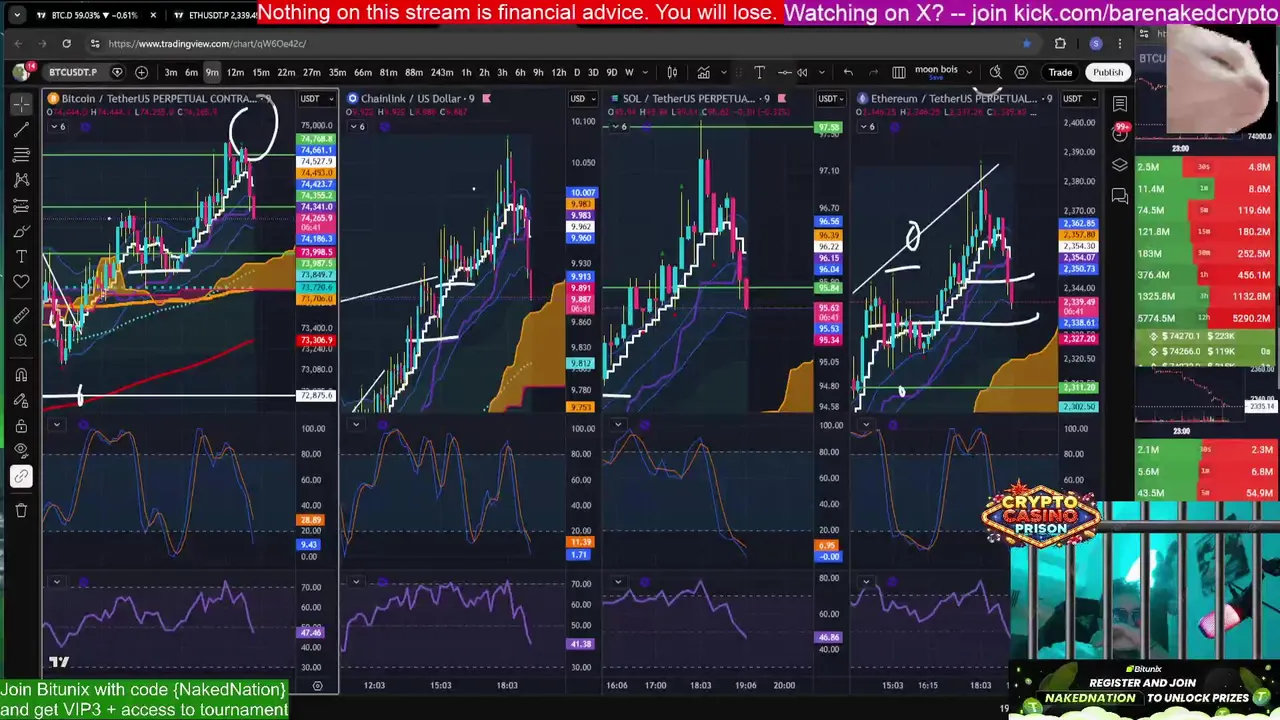The width and height of the screenshot is (1280, 720).
Task: Switch to the 9m timeframe
Action: click(x=212, y=72)
